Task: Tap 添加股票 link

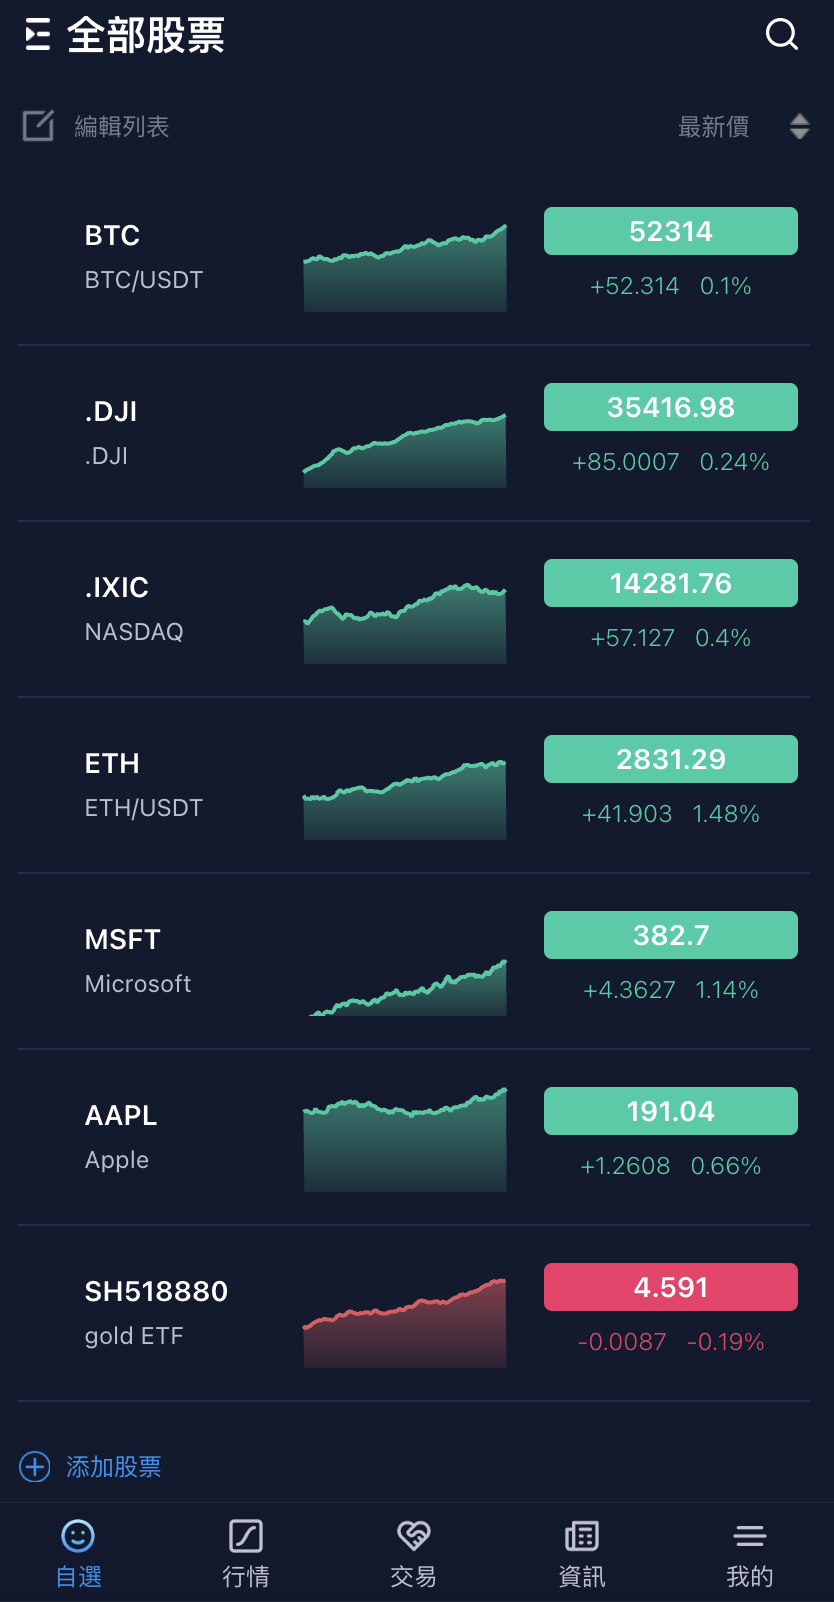Action: (x=114, y=1467)
